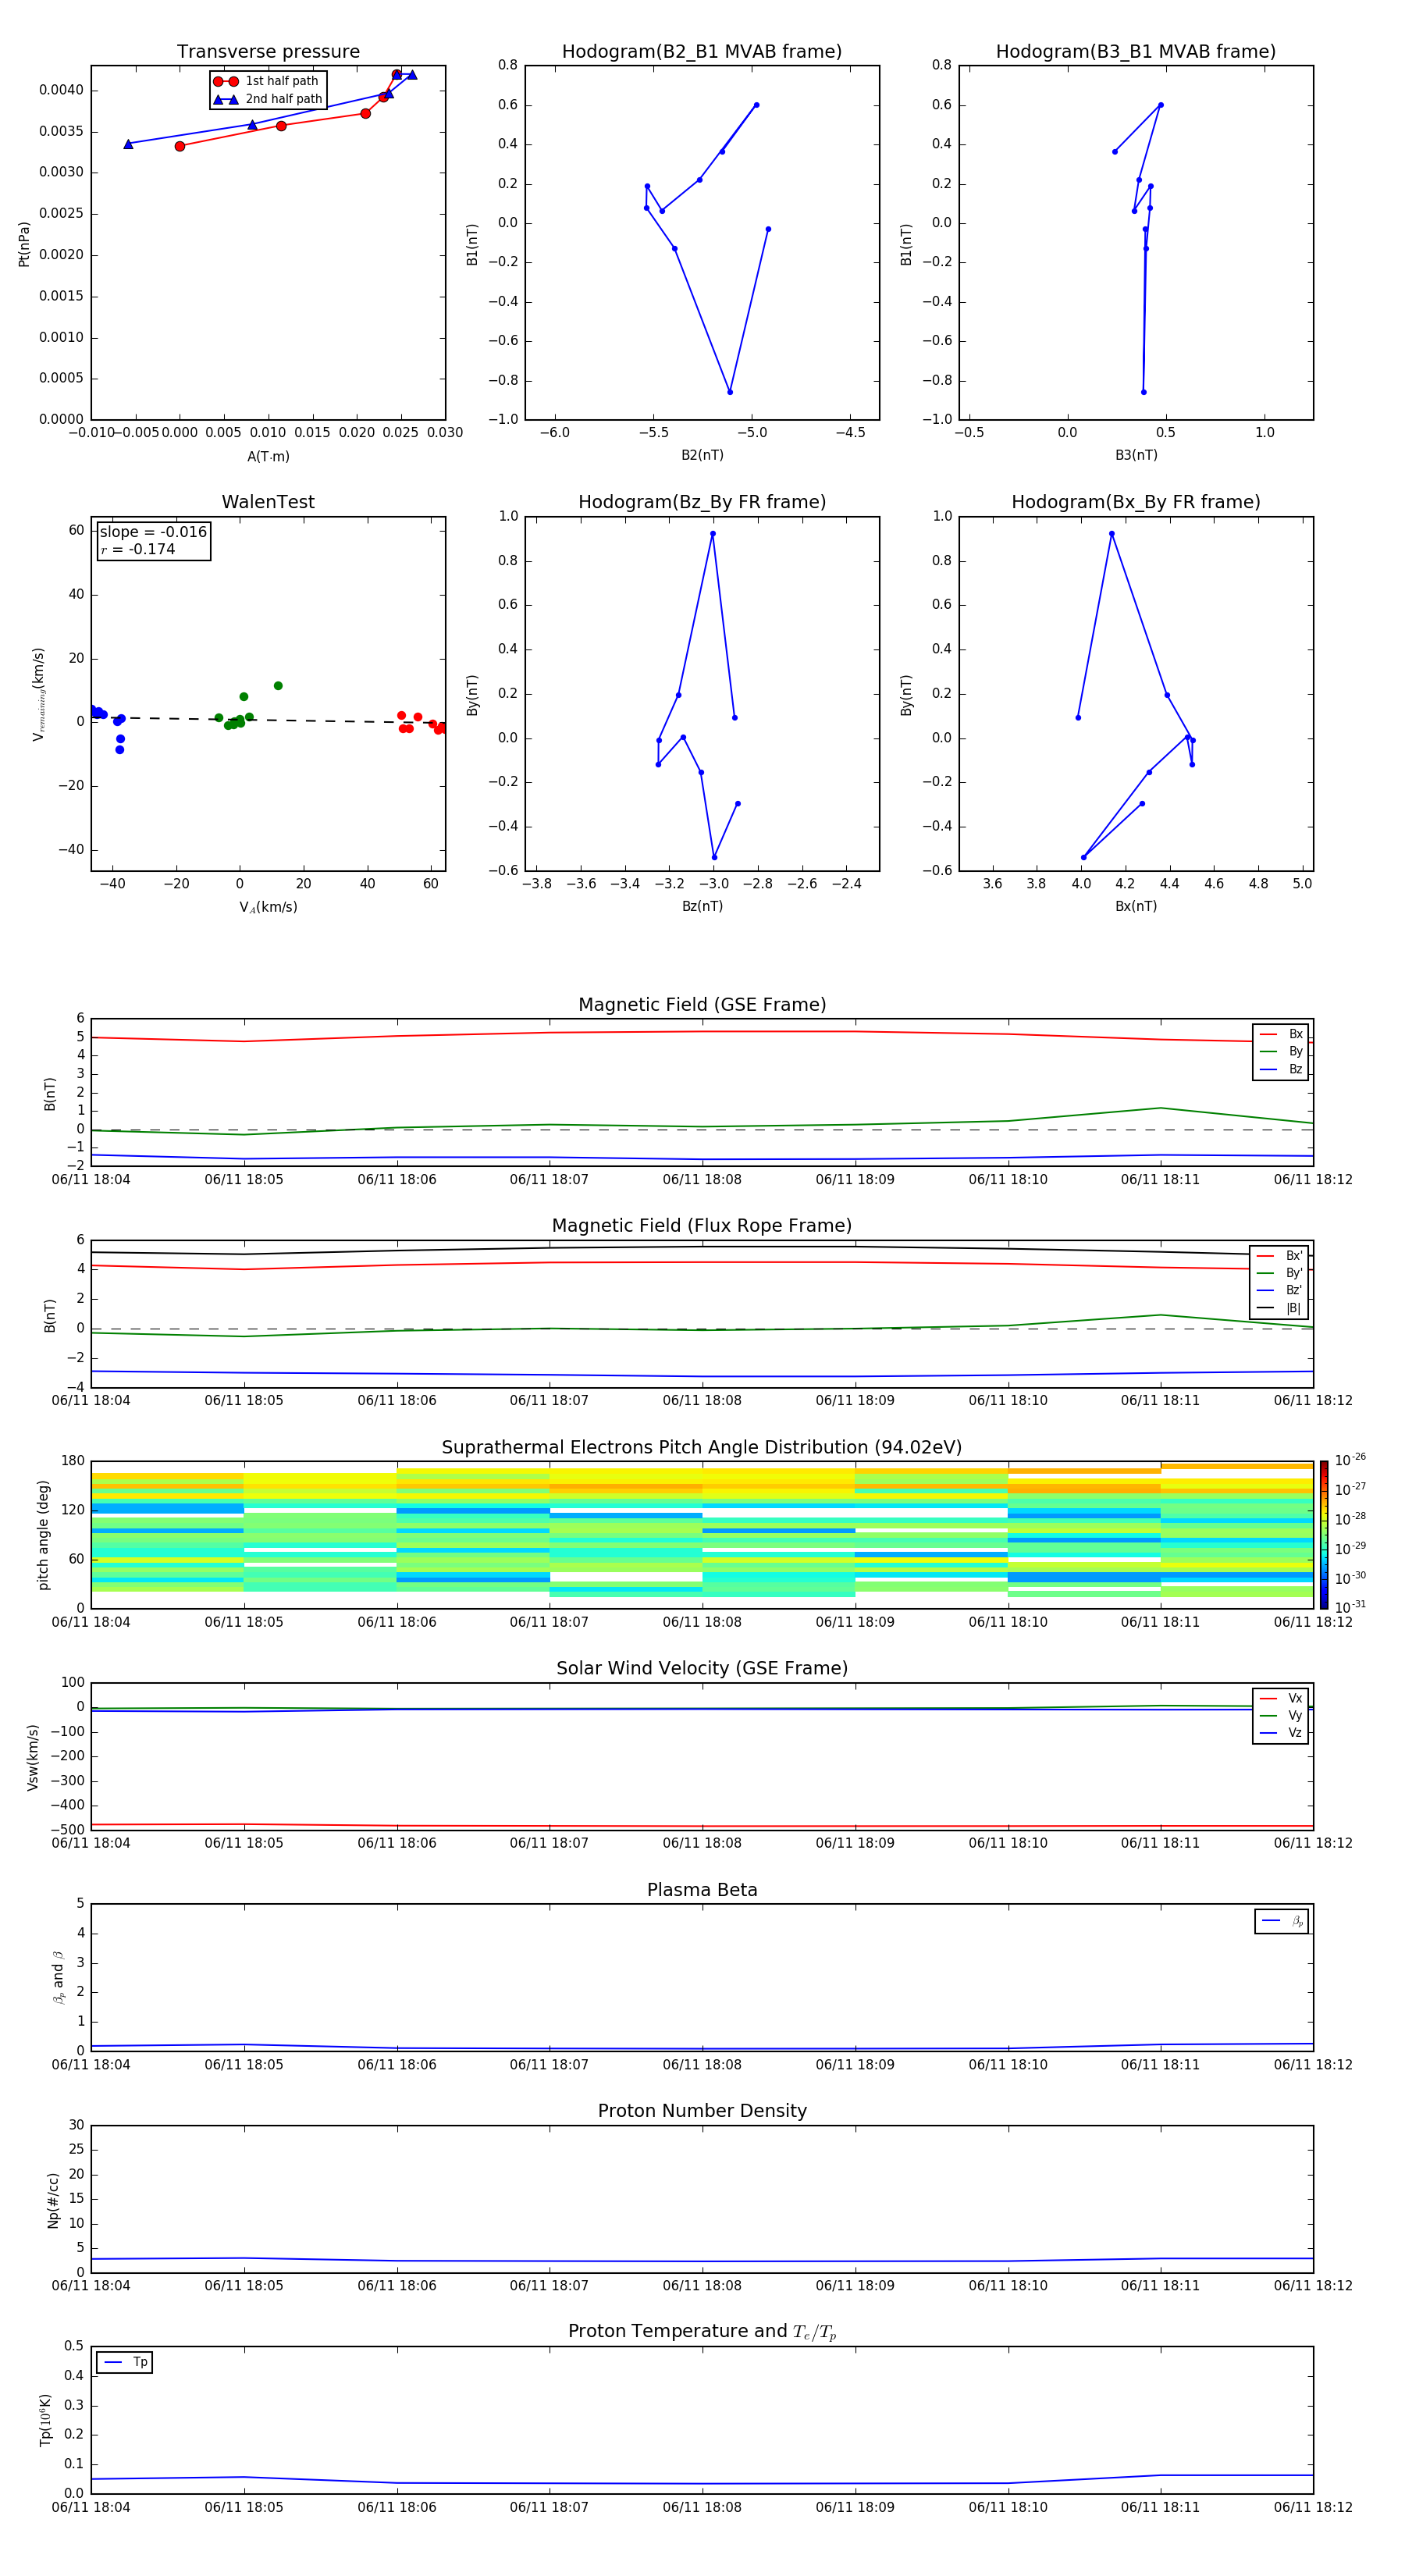Click the βp legend in Plasma Beta panel
1405x2576 pixels.
pos(1282,1921)
